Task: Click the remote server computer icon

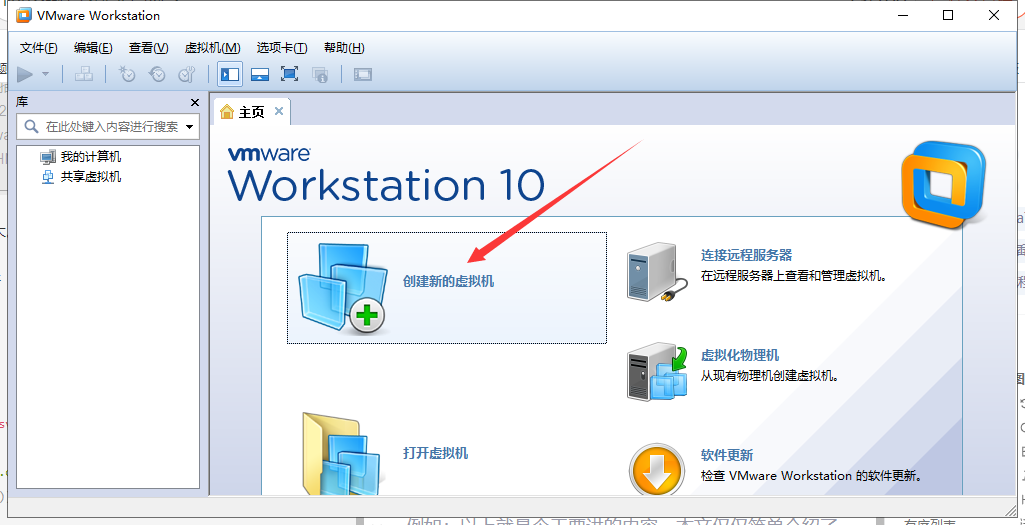Action: 658,272
